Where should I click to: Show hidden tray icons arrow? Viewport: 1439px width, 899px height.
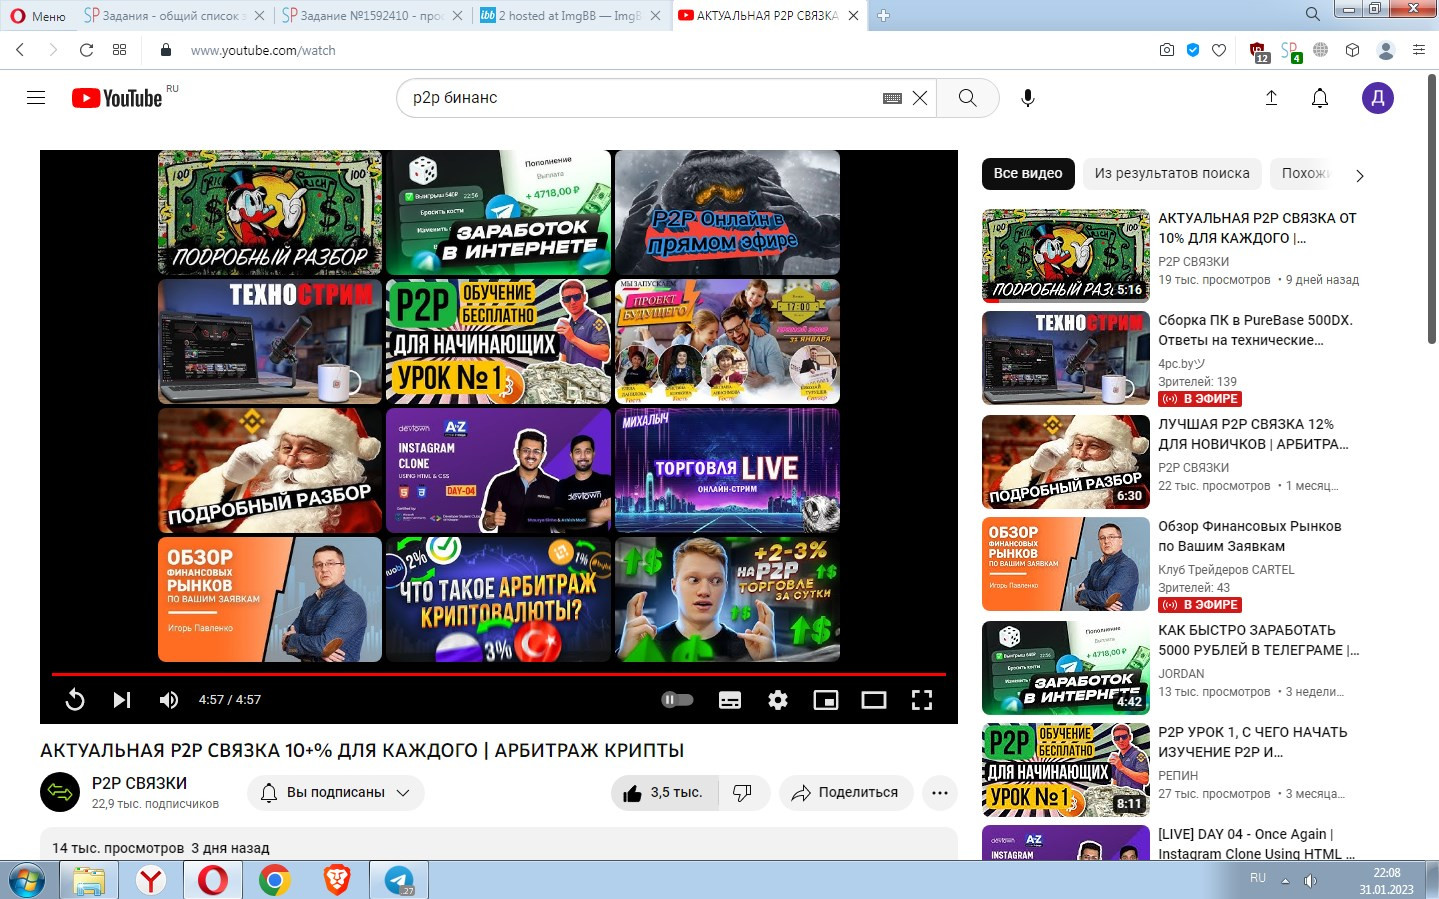click(x=1285, y=881)
